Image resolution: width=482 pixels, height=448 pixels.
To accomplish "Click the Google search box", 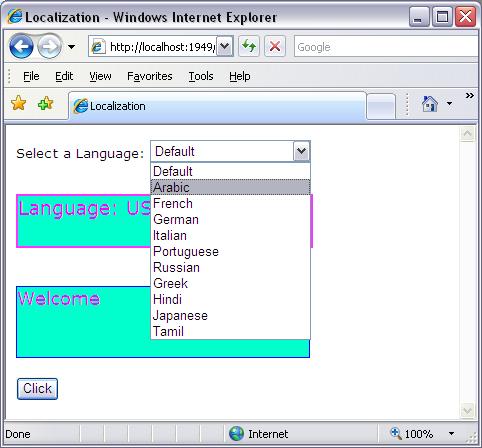I will coord(387,47).
